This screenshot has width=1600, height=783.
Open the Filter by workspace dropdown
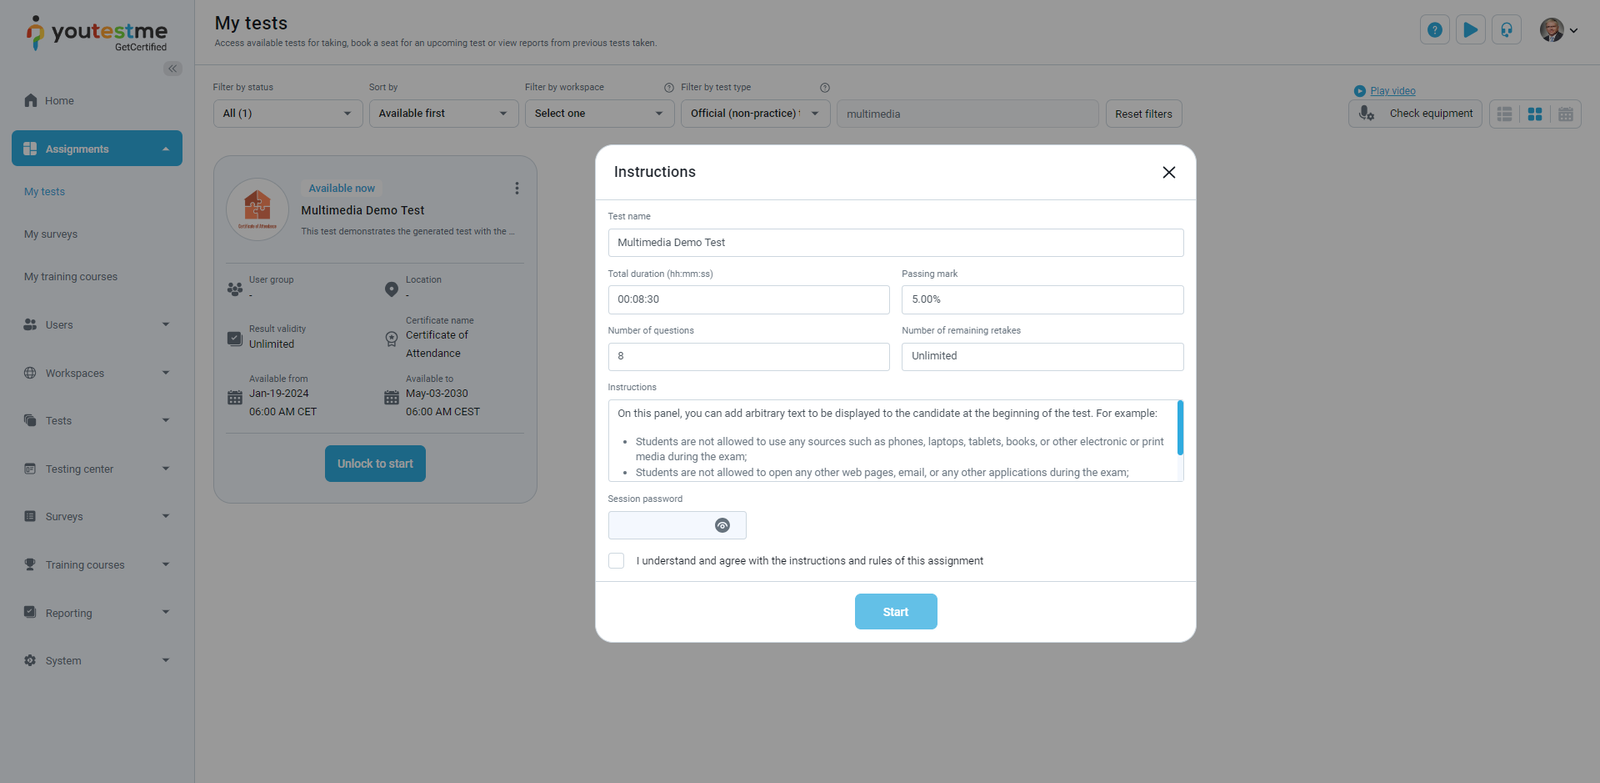(599, 114)
